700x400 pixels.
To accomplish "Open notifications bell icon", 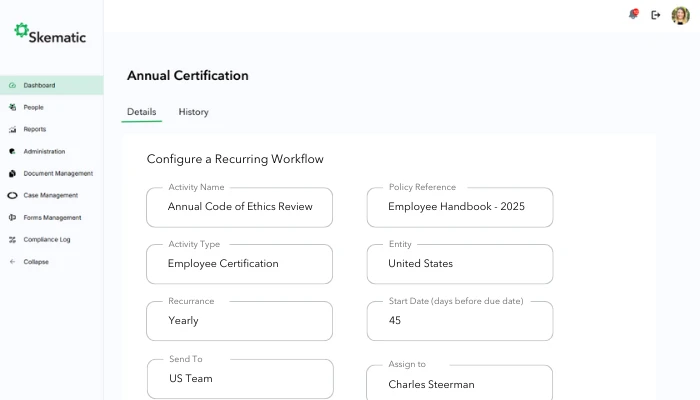I will 632,15.
